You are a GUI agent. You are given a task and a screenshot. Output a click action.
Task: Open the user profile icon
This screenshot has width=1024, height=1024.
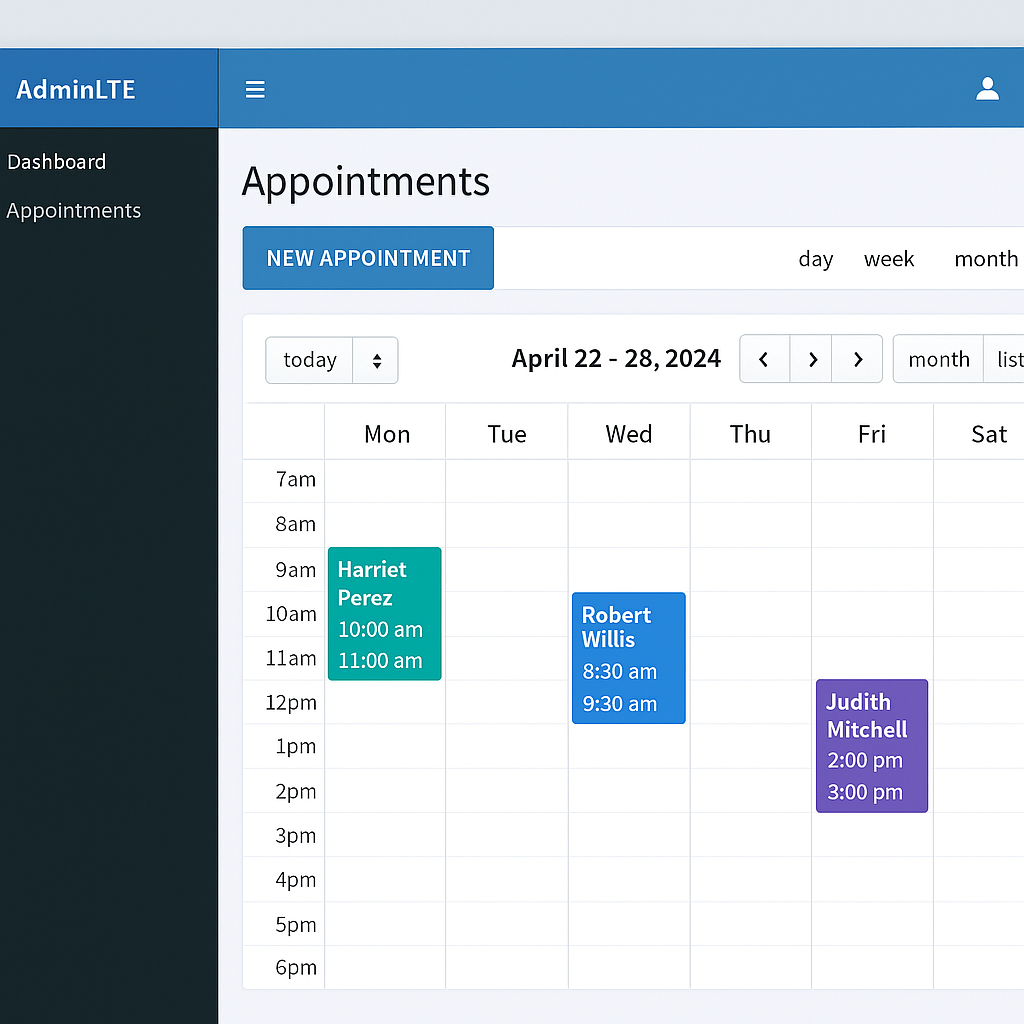pyautogui.click(x=987, y=89)
